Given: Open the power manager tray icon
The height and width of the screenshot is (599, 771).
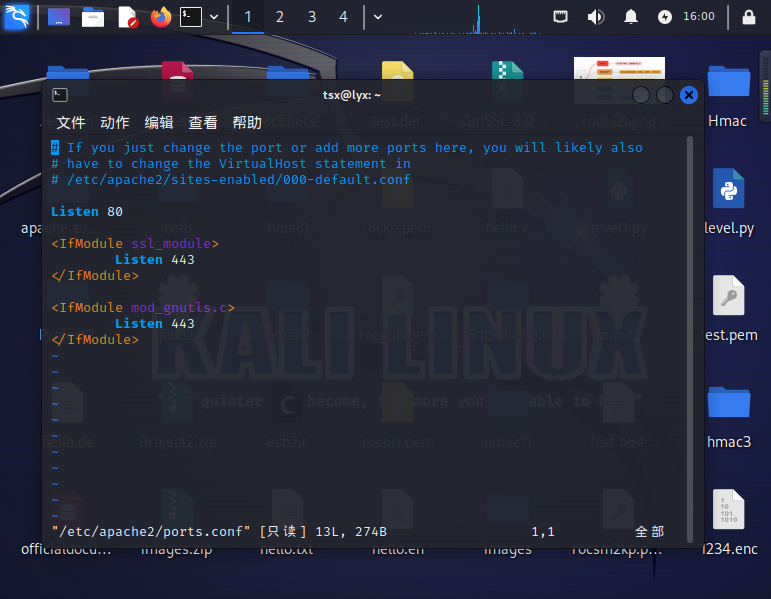Looking at the screenshot, I should tap(665, 17).
